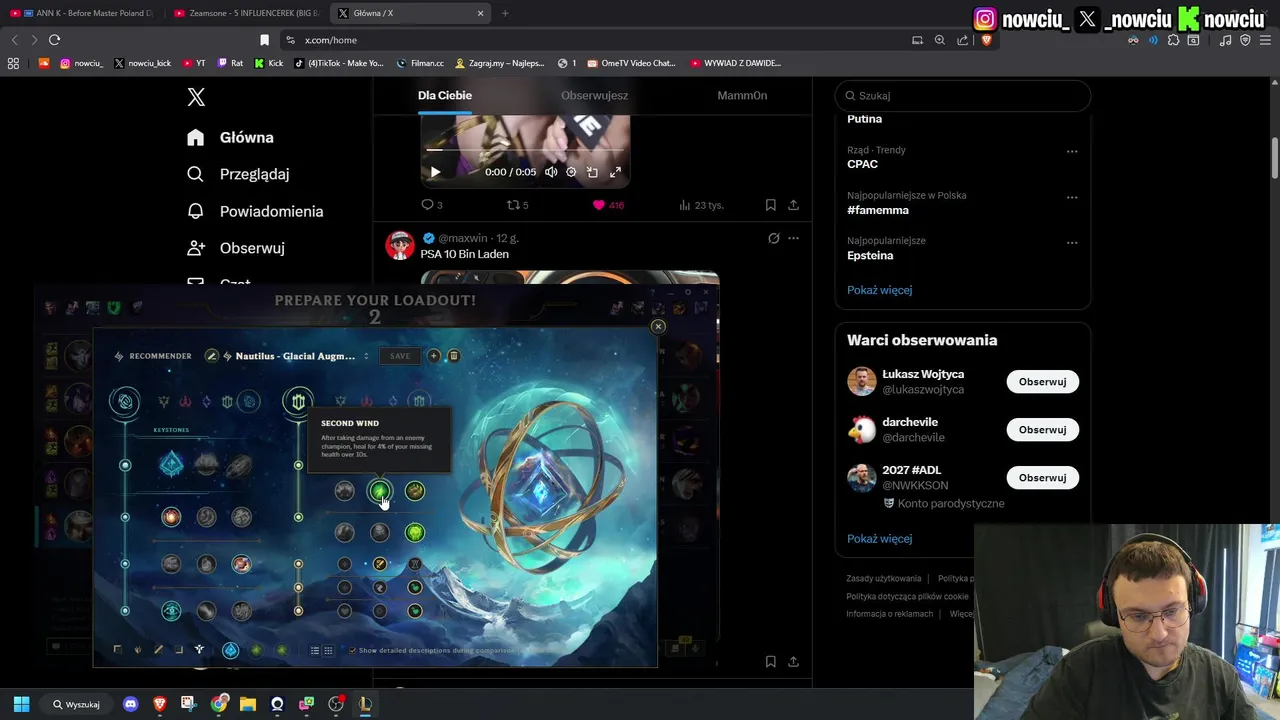Select the Bone Plating rune

415,490
